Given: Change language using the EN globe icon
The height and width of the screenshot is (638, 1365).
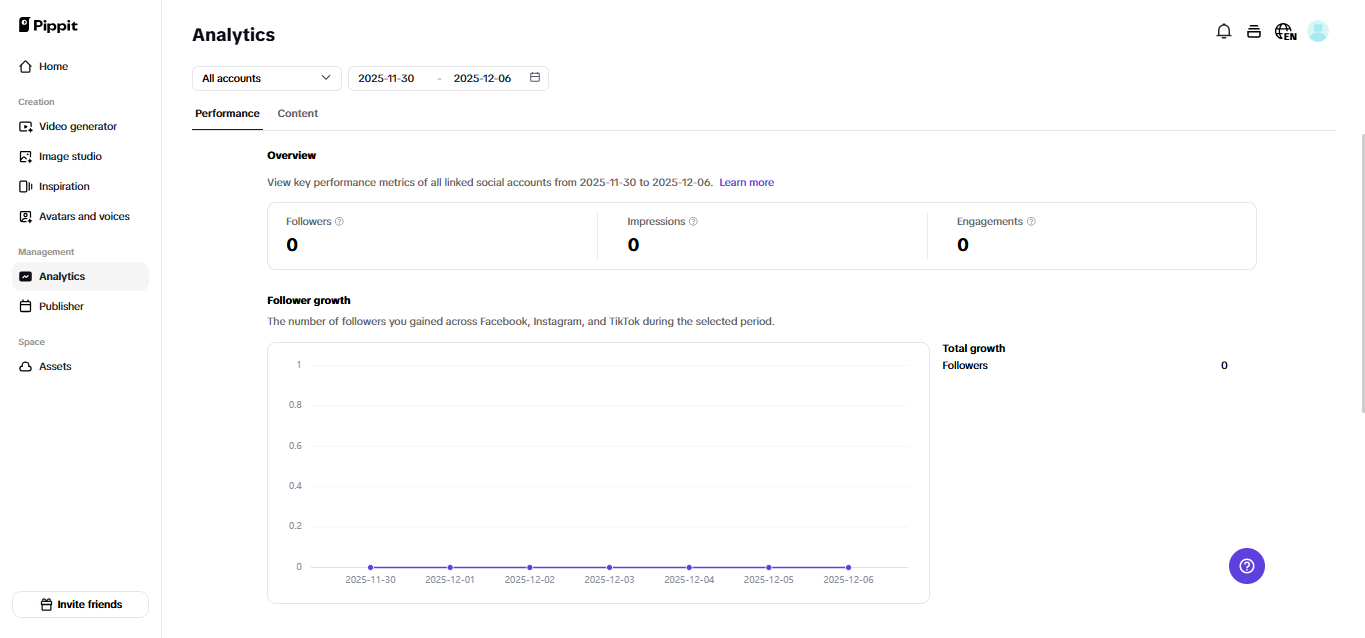Looking at the screenshot, I should coord(1284,31).
